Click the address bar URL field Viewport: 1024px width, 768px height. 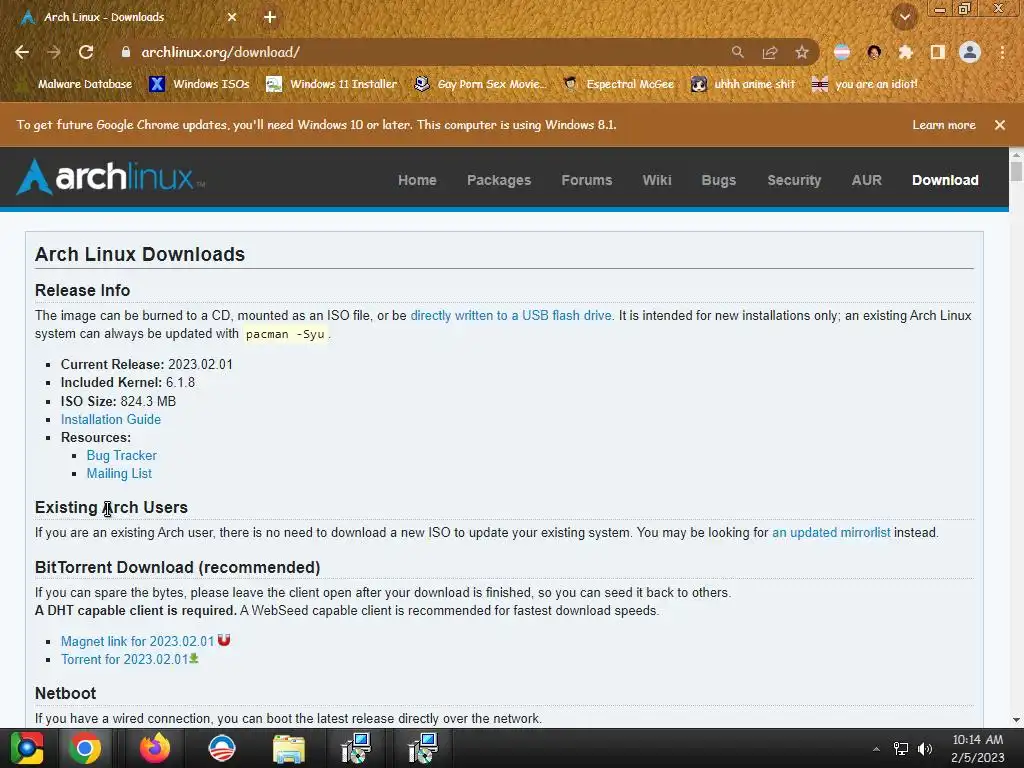coord(418,52)
